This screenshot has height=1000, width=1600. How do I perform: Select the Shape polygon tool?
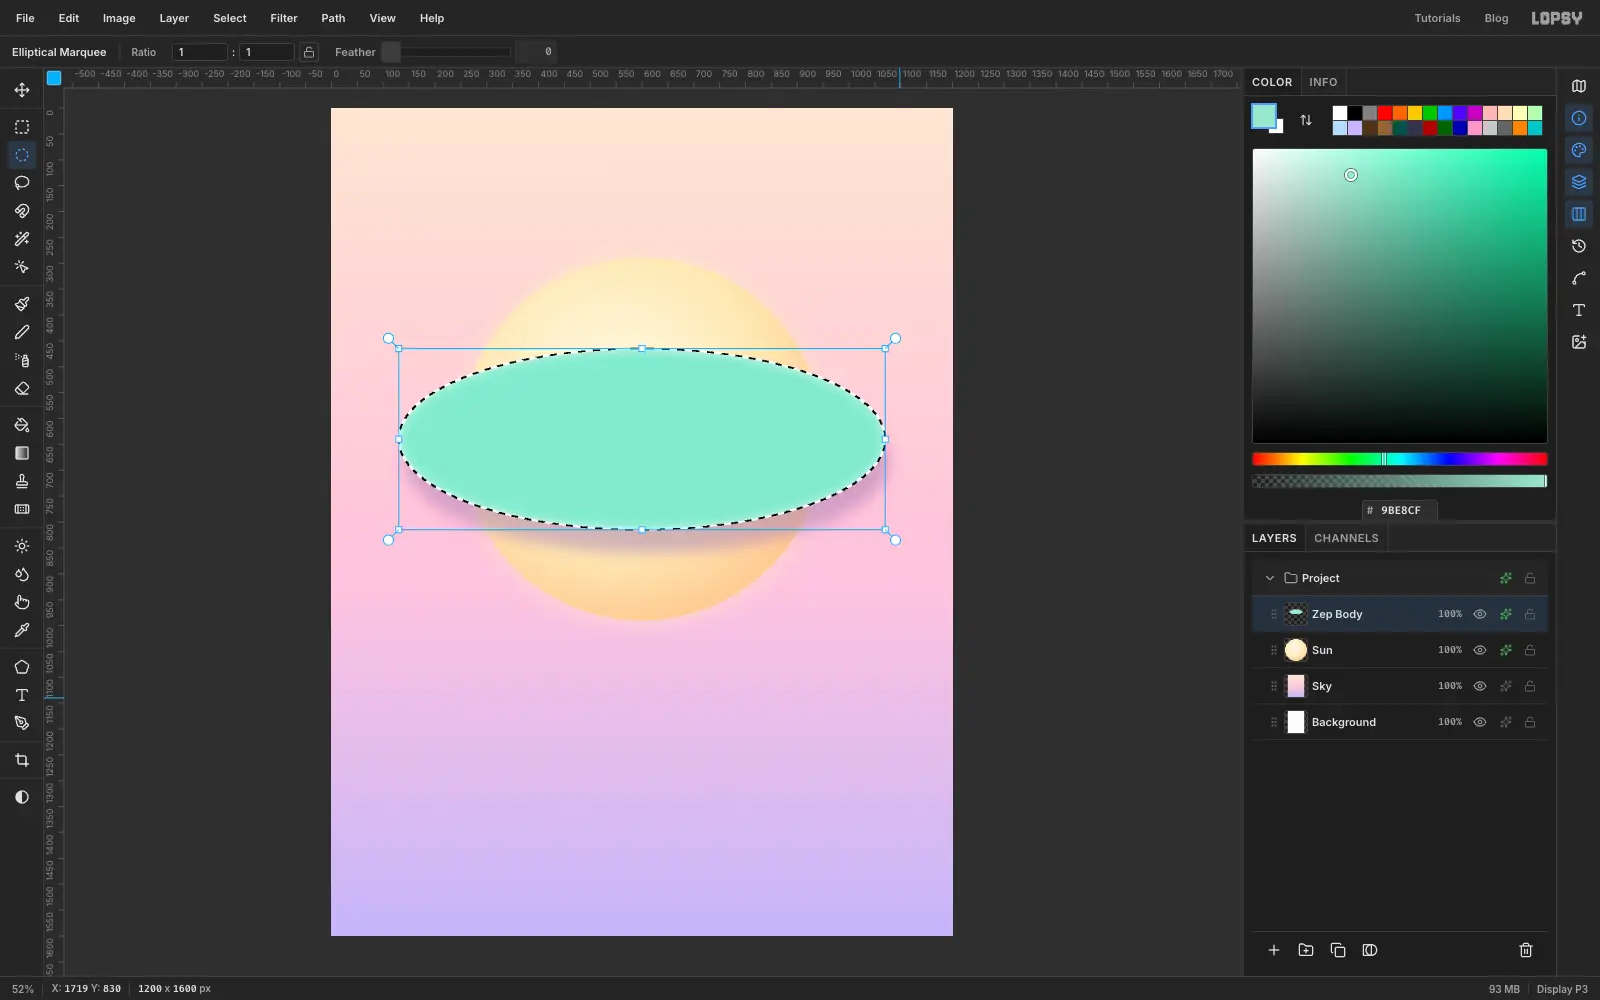[22, 667]
